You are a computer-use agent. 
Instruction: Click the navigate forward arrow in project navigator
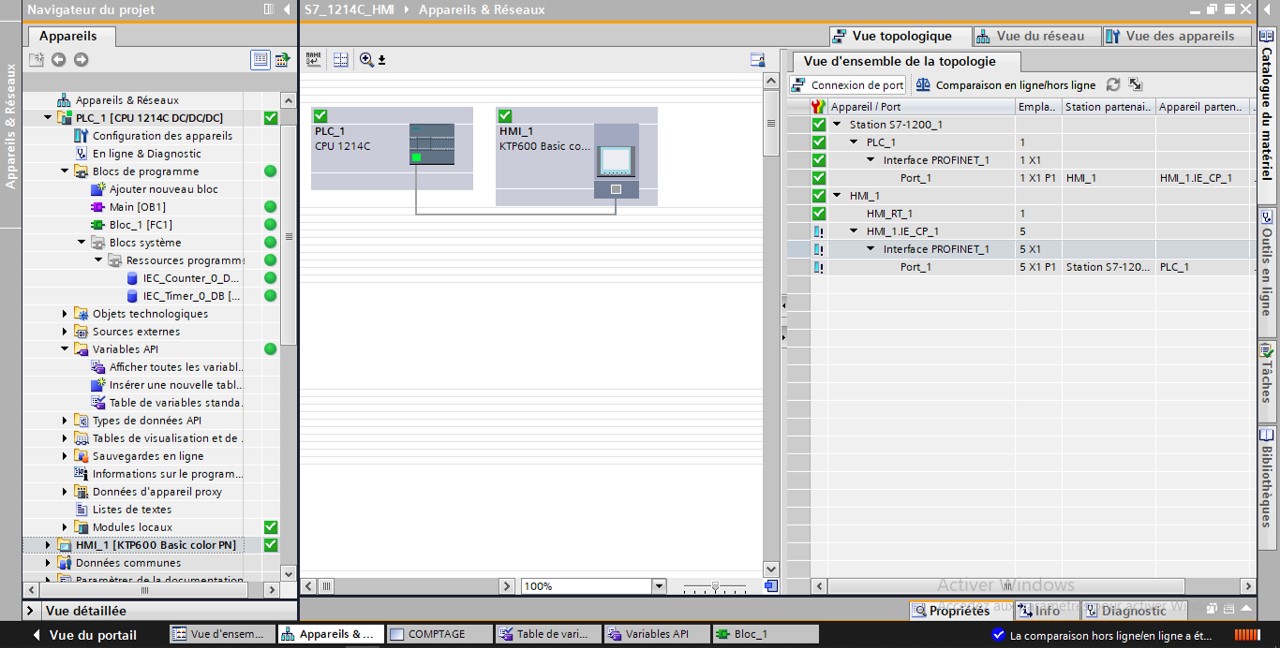[81, 60]
